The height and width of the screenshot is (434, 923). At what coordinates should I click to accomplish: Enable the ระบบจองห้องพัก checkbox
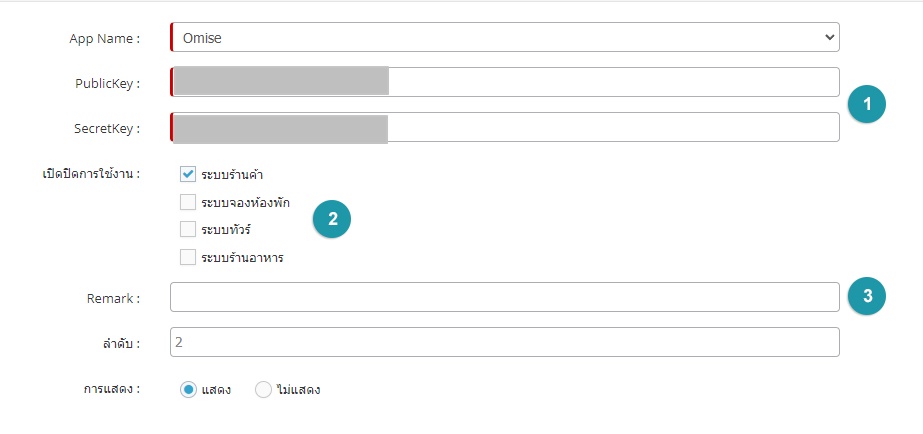(x=188, y=202)
